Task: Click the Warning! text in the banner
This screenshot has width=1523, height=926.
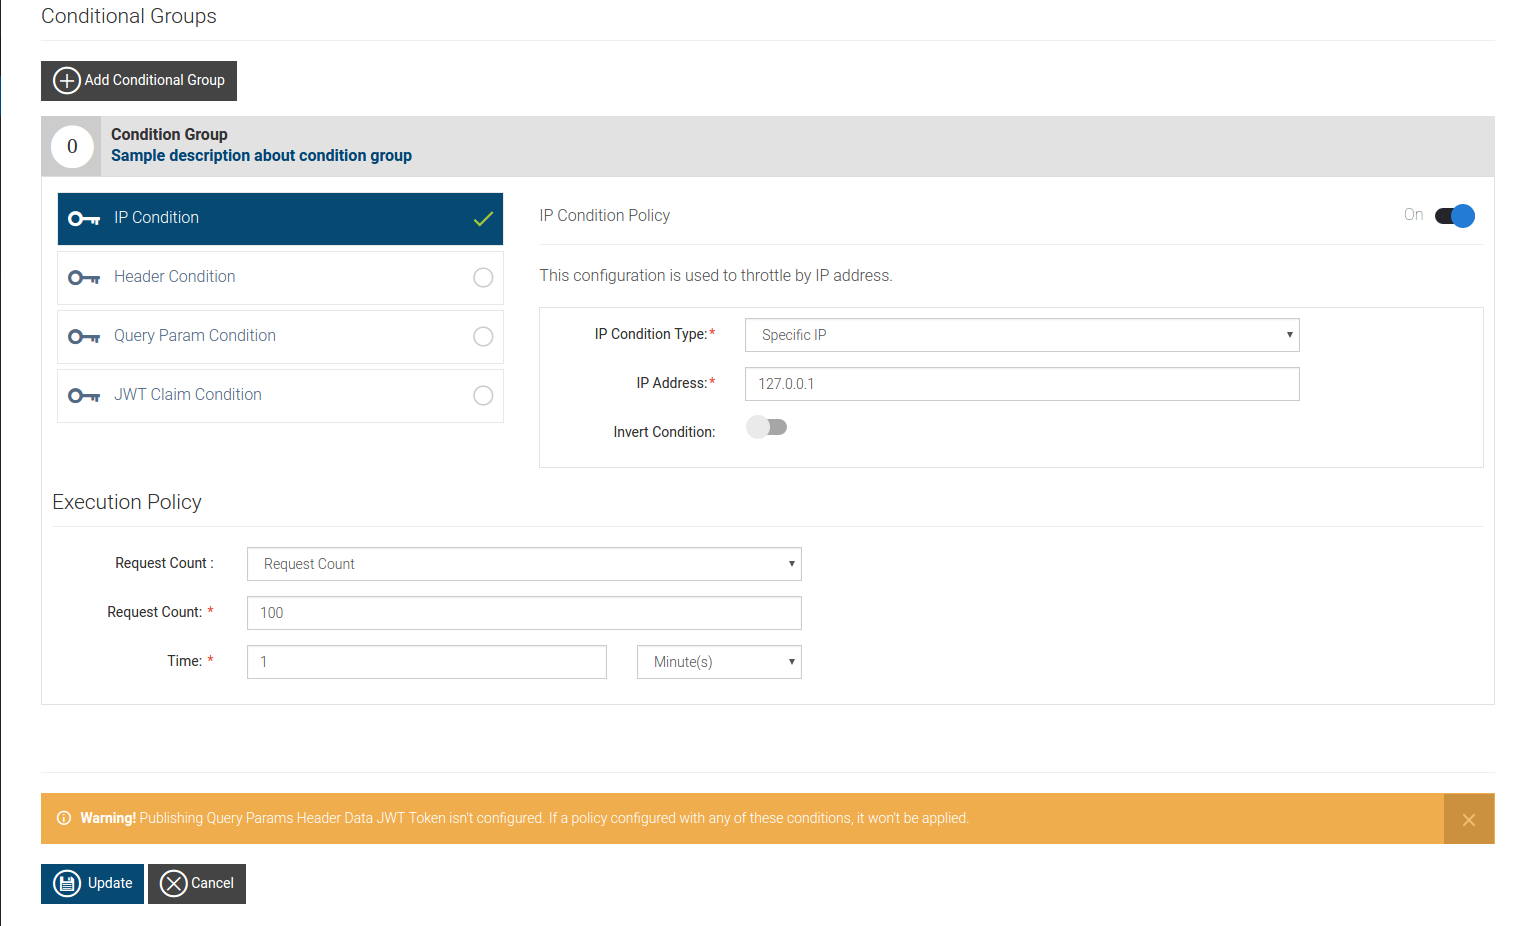Action: point(108,818)
